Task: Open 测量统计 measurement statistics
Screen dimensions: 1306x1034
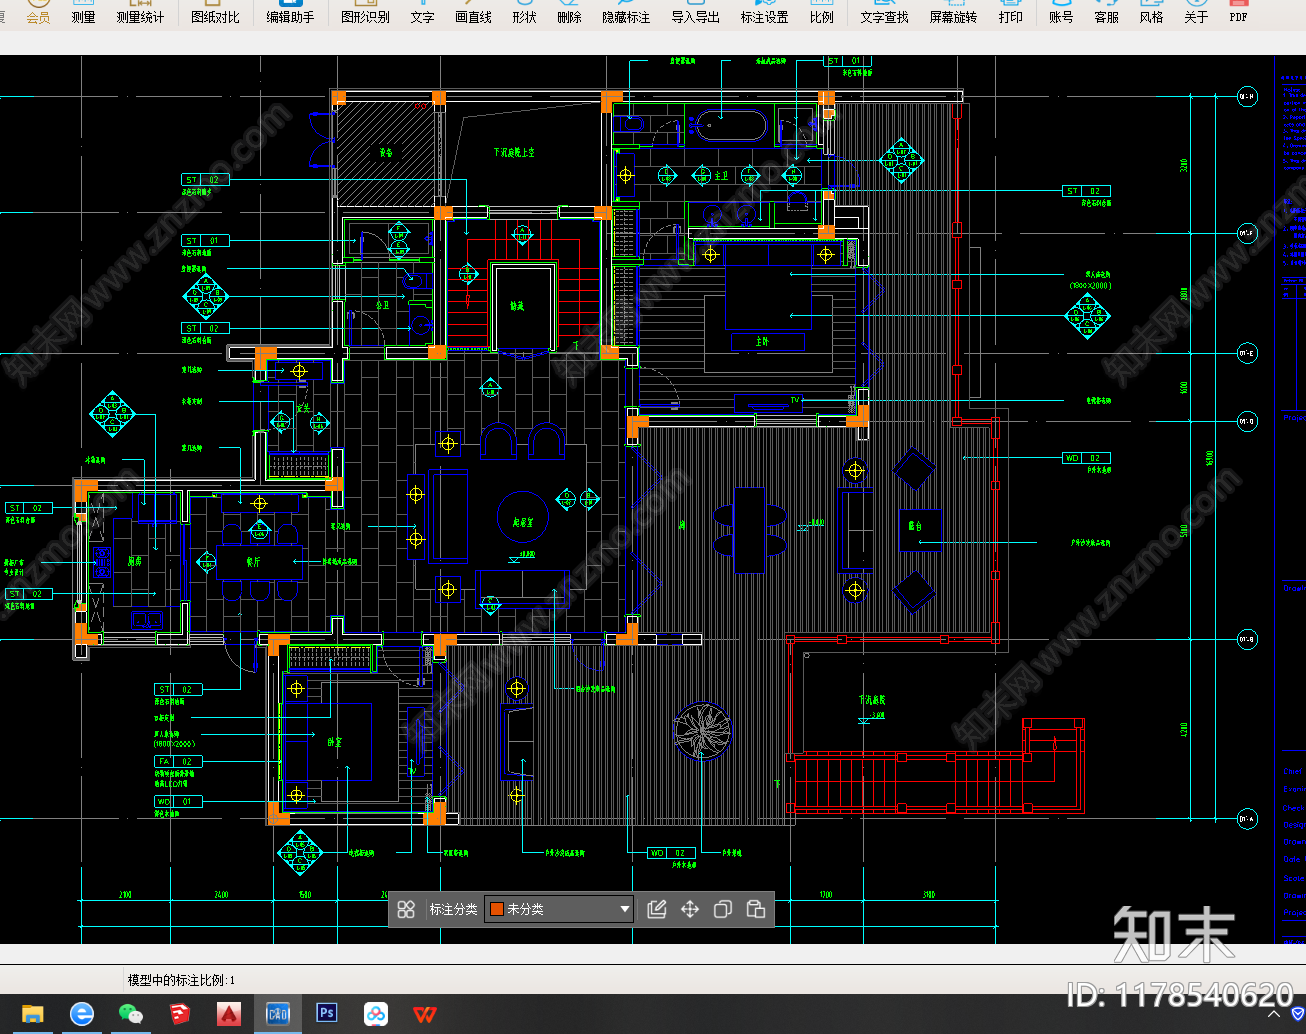Action: pyautogui.click(x=140, y=12)
